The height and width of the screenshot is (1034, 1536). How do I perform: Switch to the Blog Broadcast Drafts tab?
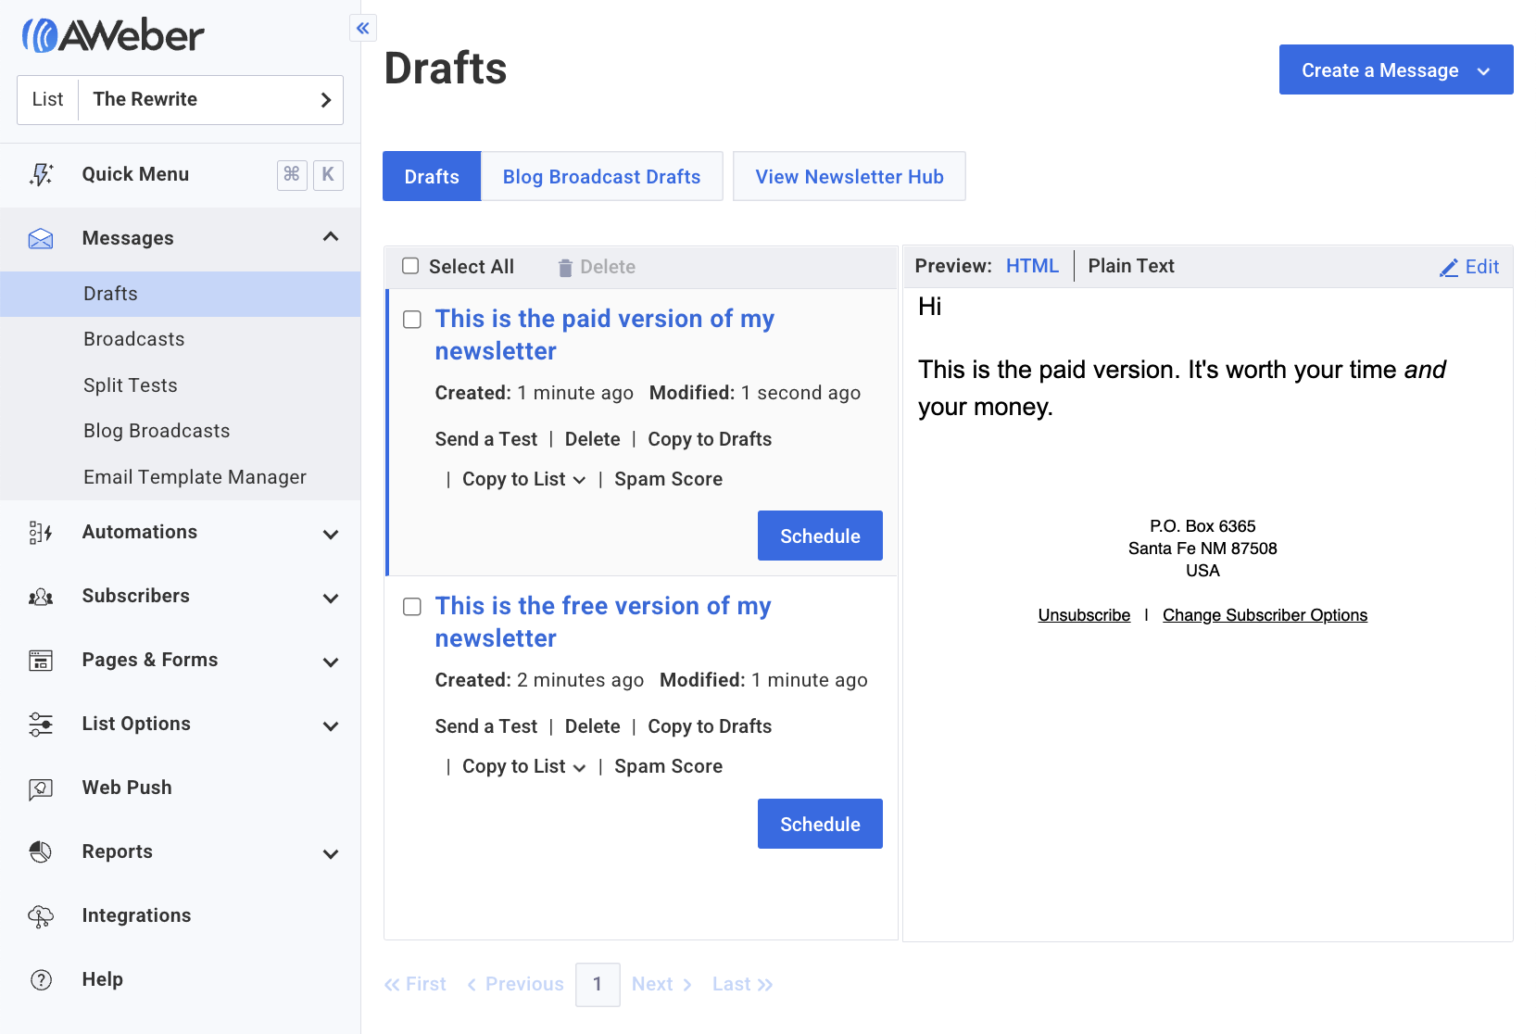pos(601,176)
